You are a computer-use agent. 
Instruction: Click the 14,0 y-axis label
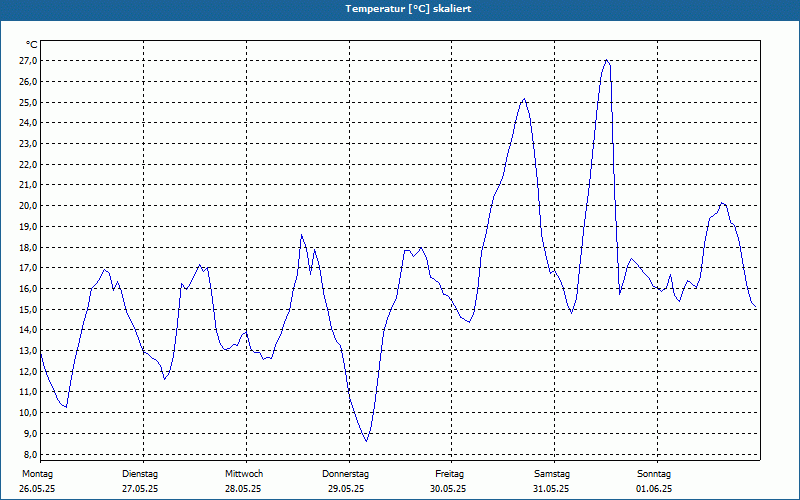[x=28, y=330]
